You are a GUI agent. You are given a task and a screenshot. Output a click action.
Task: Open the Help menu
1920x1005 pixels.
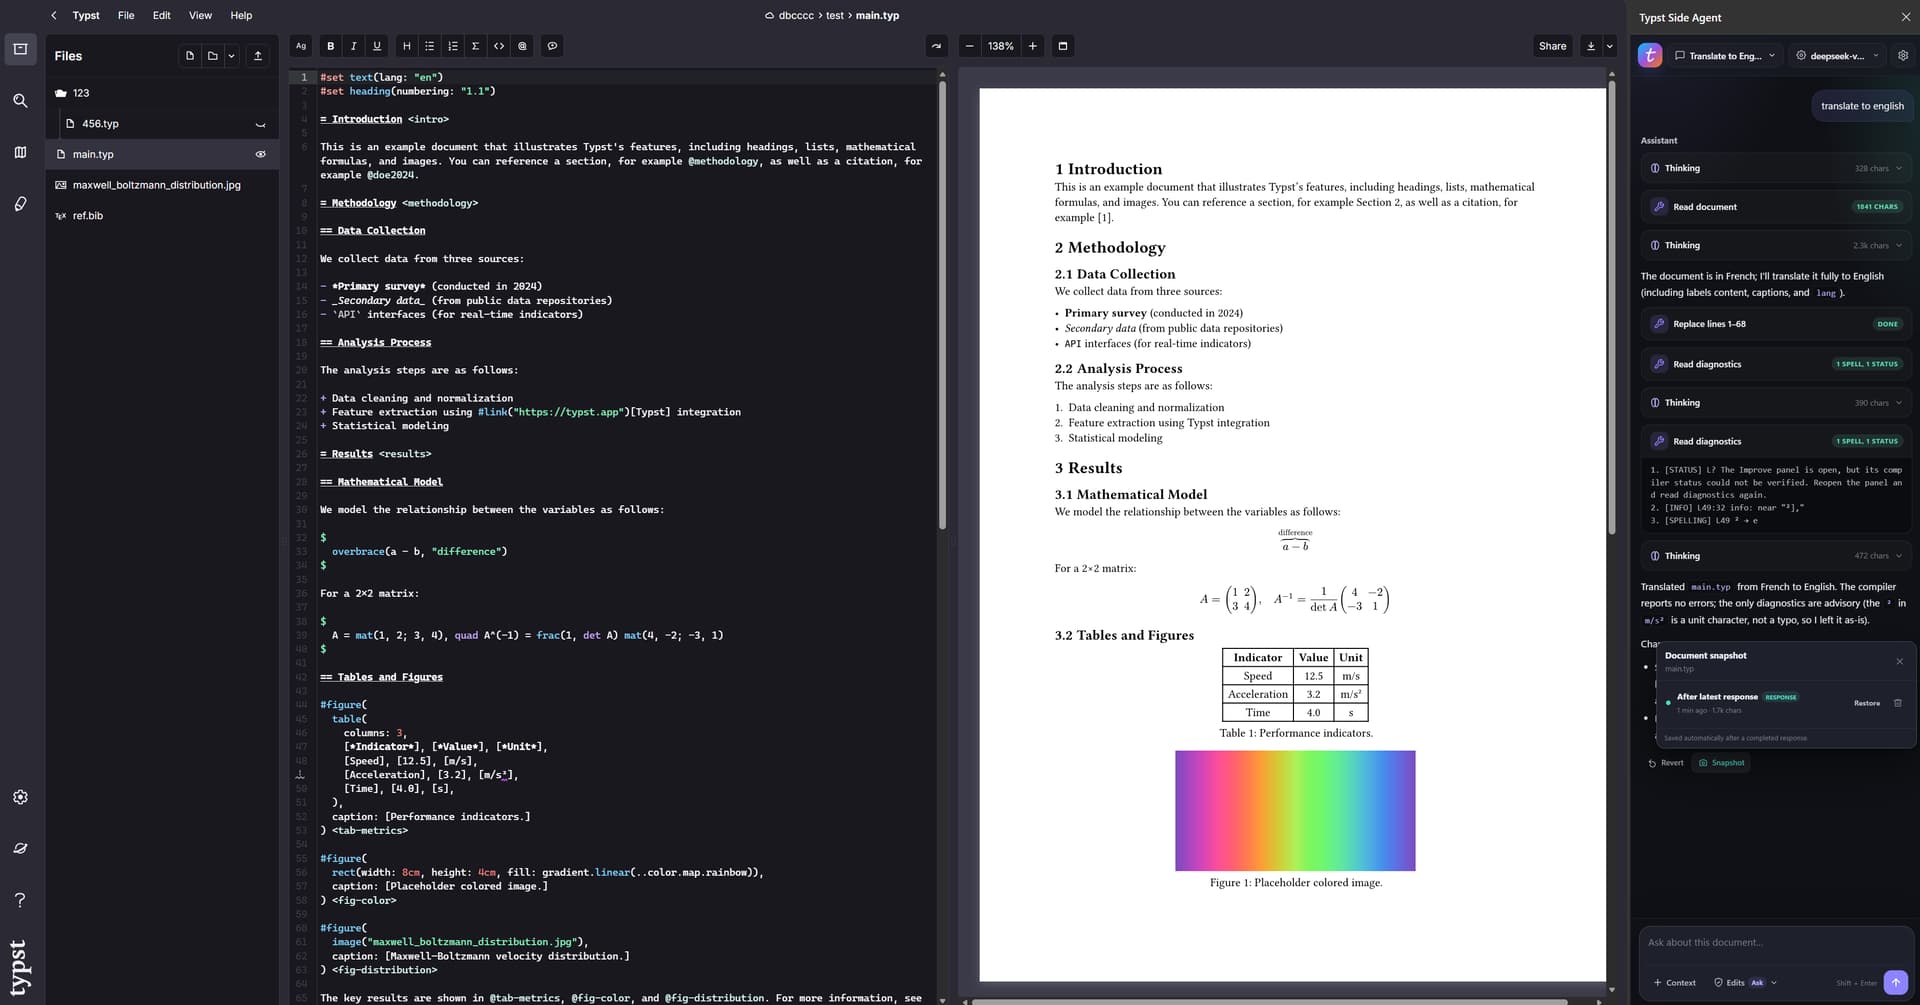point(241,15)
